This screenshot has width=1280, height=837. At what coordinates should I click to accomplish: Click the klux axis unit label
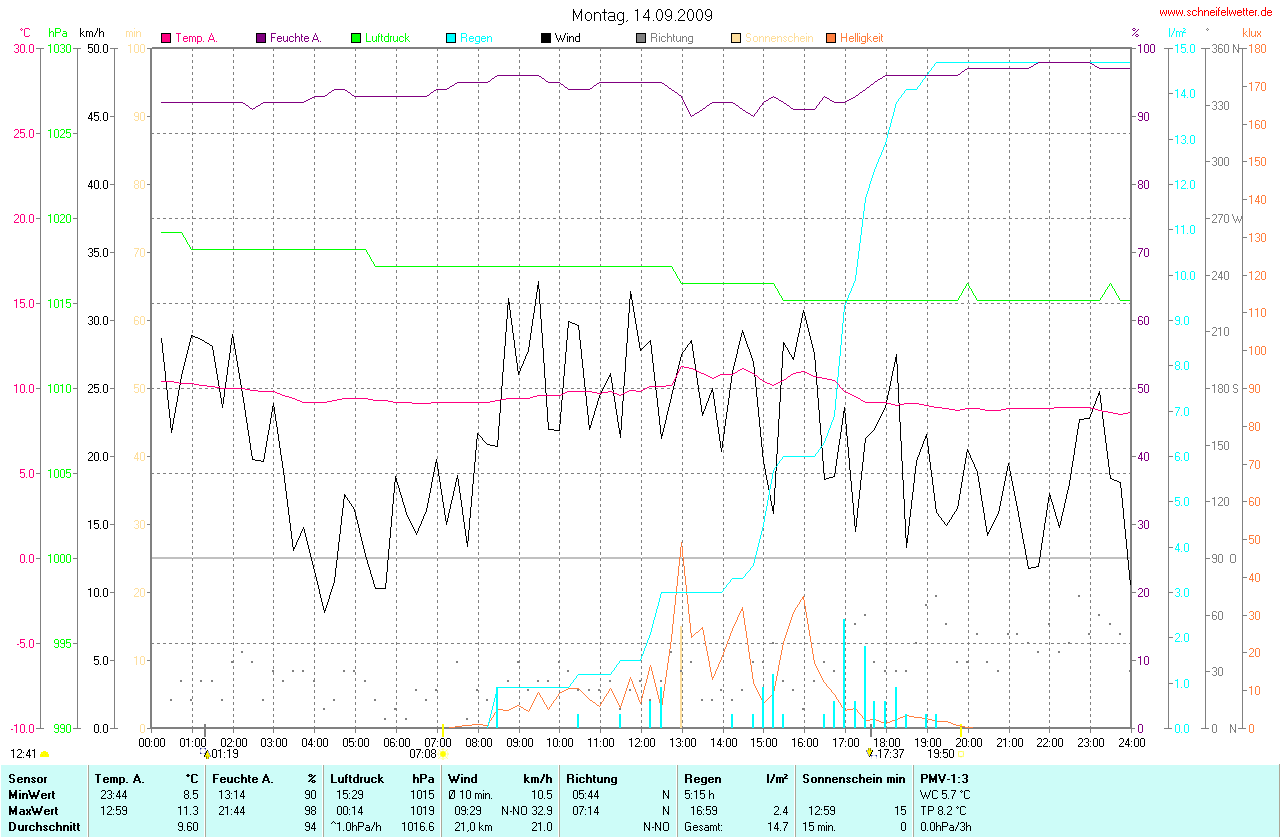coord(1251,33)
